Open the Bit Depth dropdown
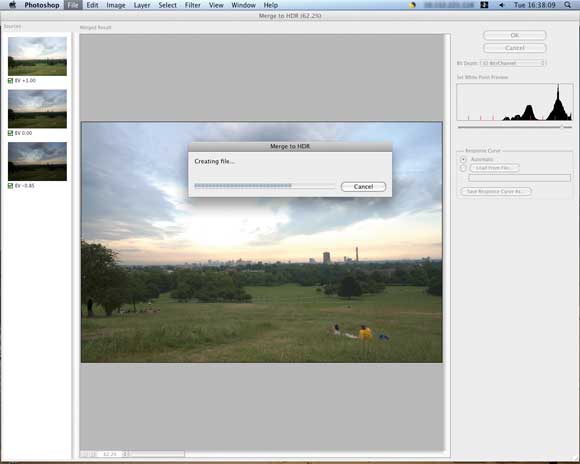 click(513, 63)
